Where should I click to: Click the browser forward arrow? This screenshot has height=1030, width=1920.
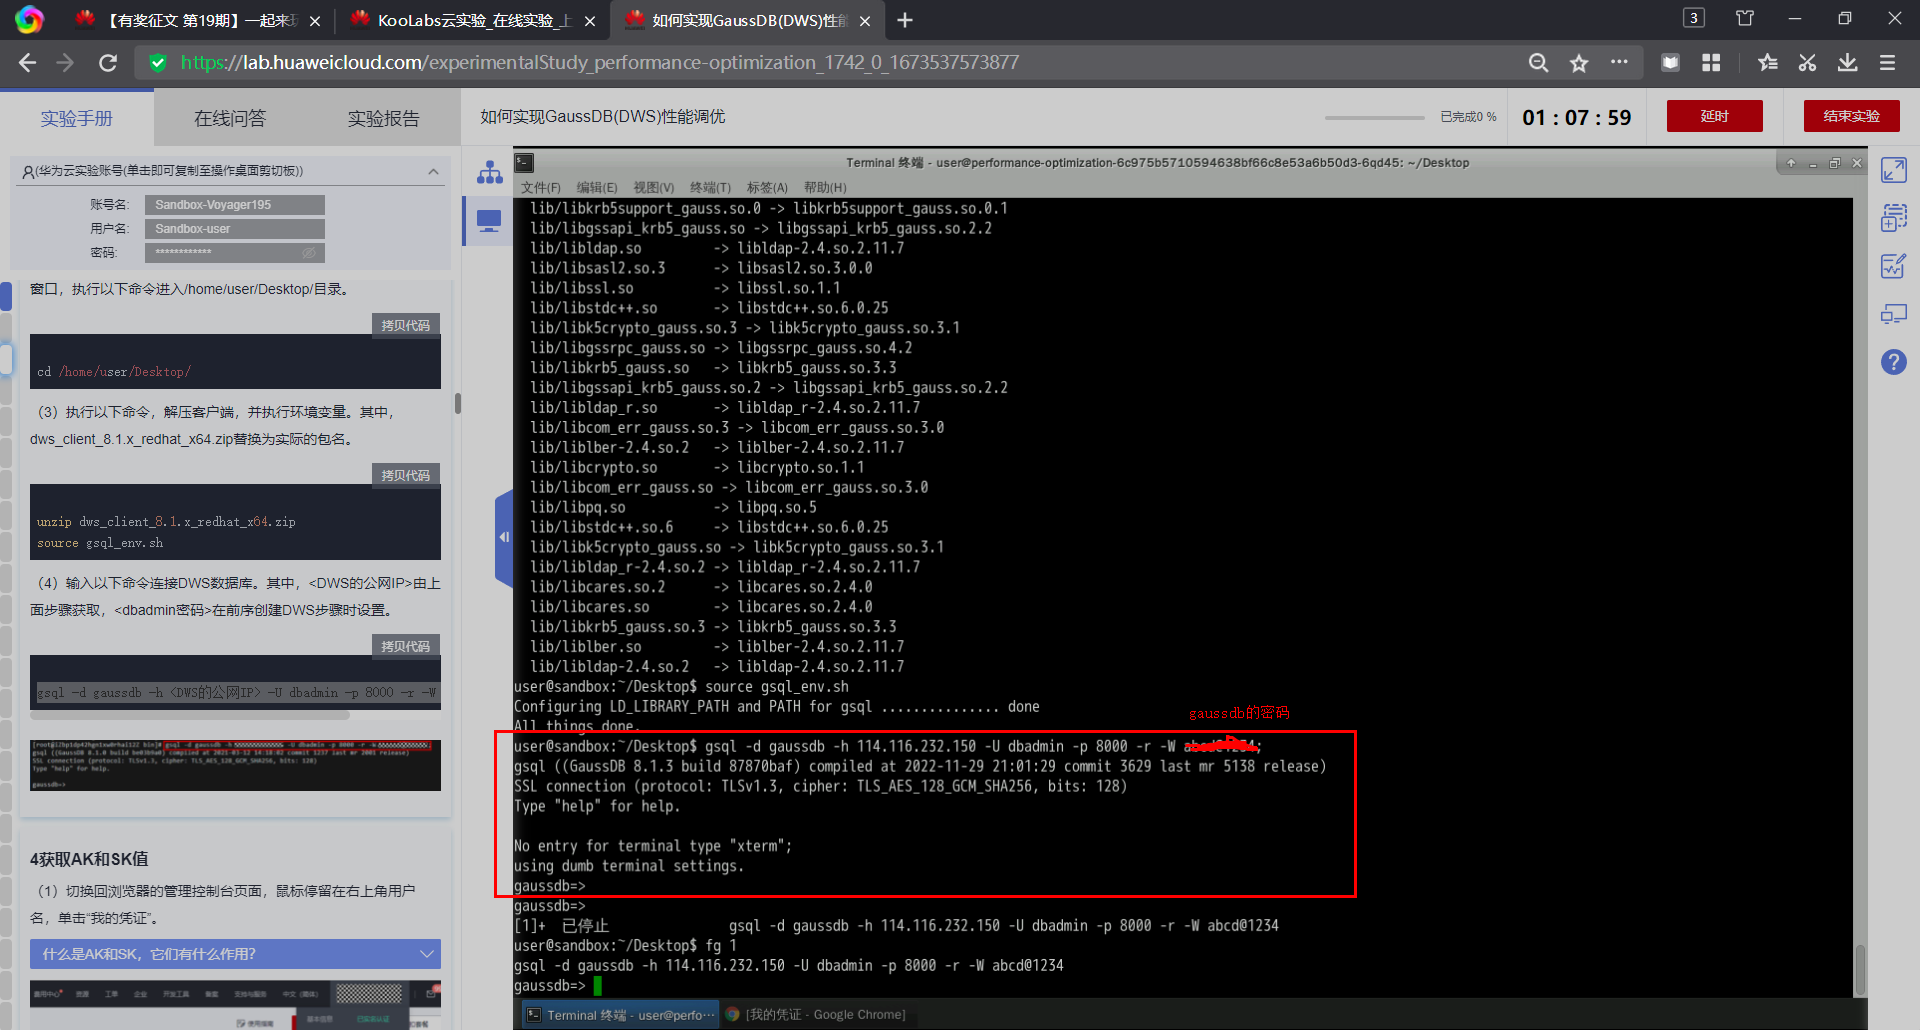[66, 63]
